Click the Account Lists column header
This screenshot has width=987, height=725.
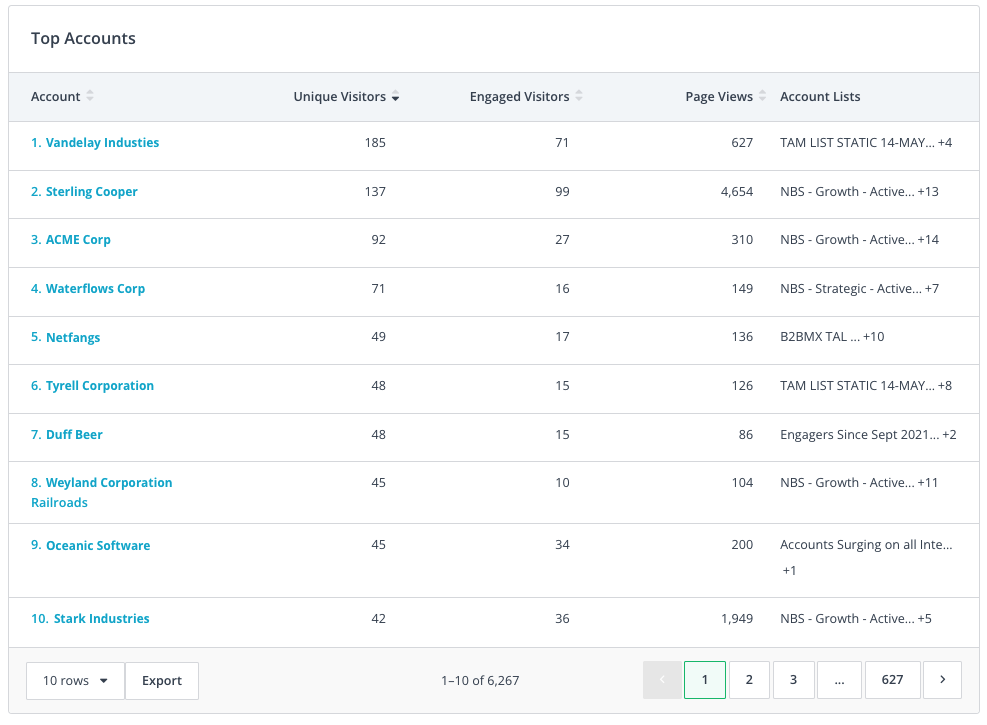click(820, 96)
